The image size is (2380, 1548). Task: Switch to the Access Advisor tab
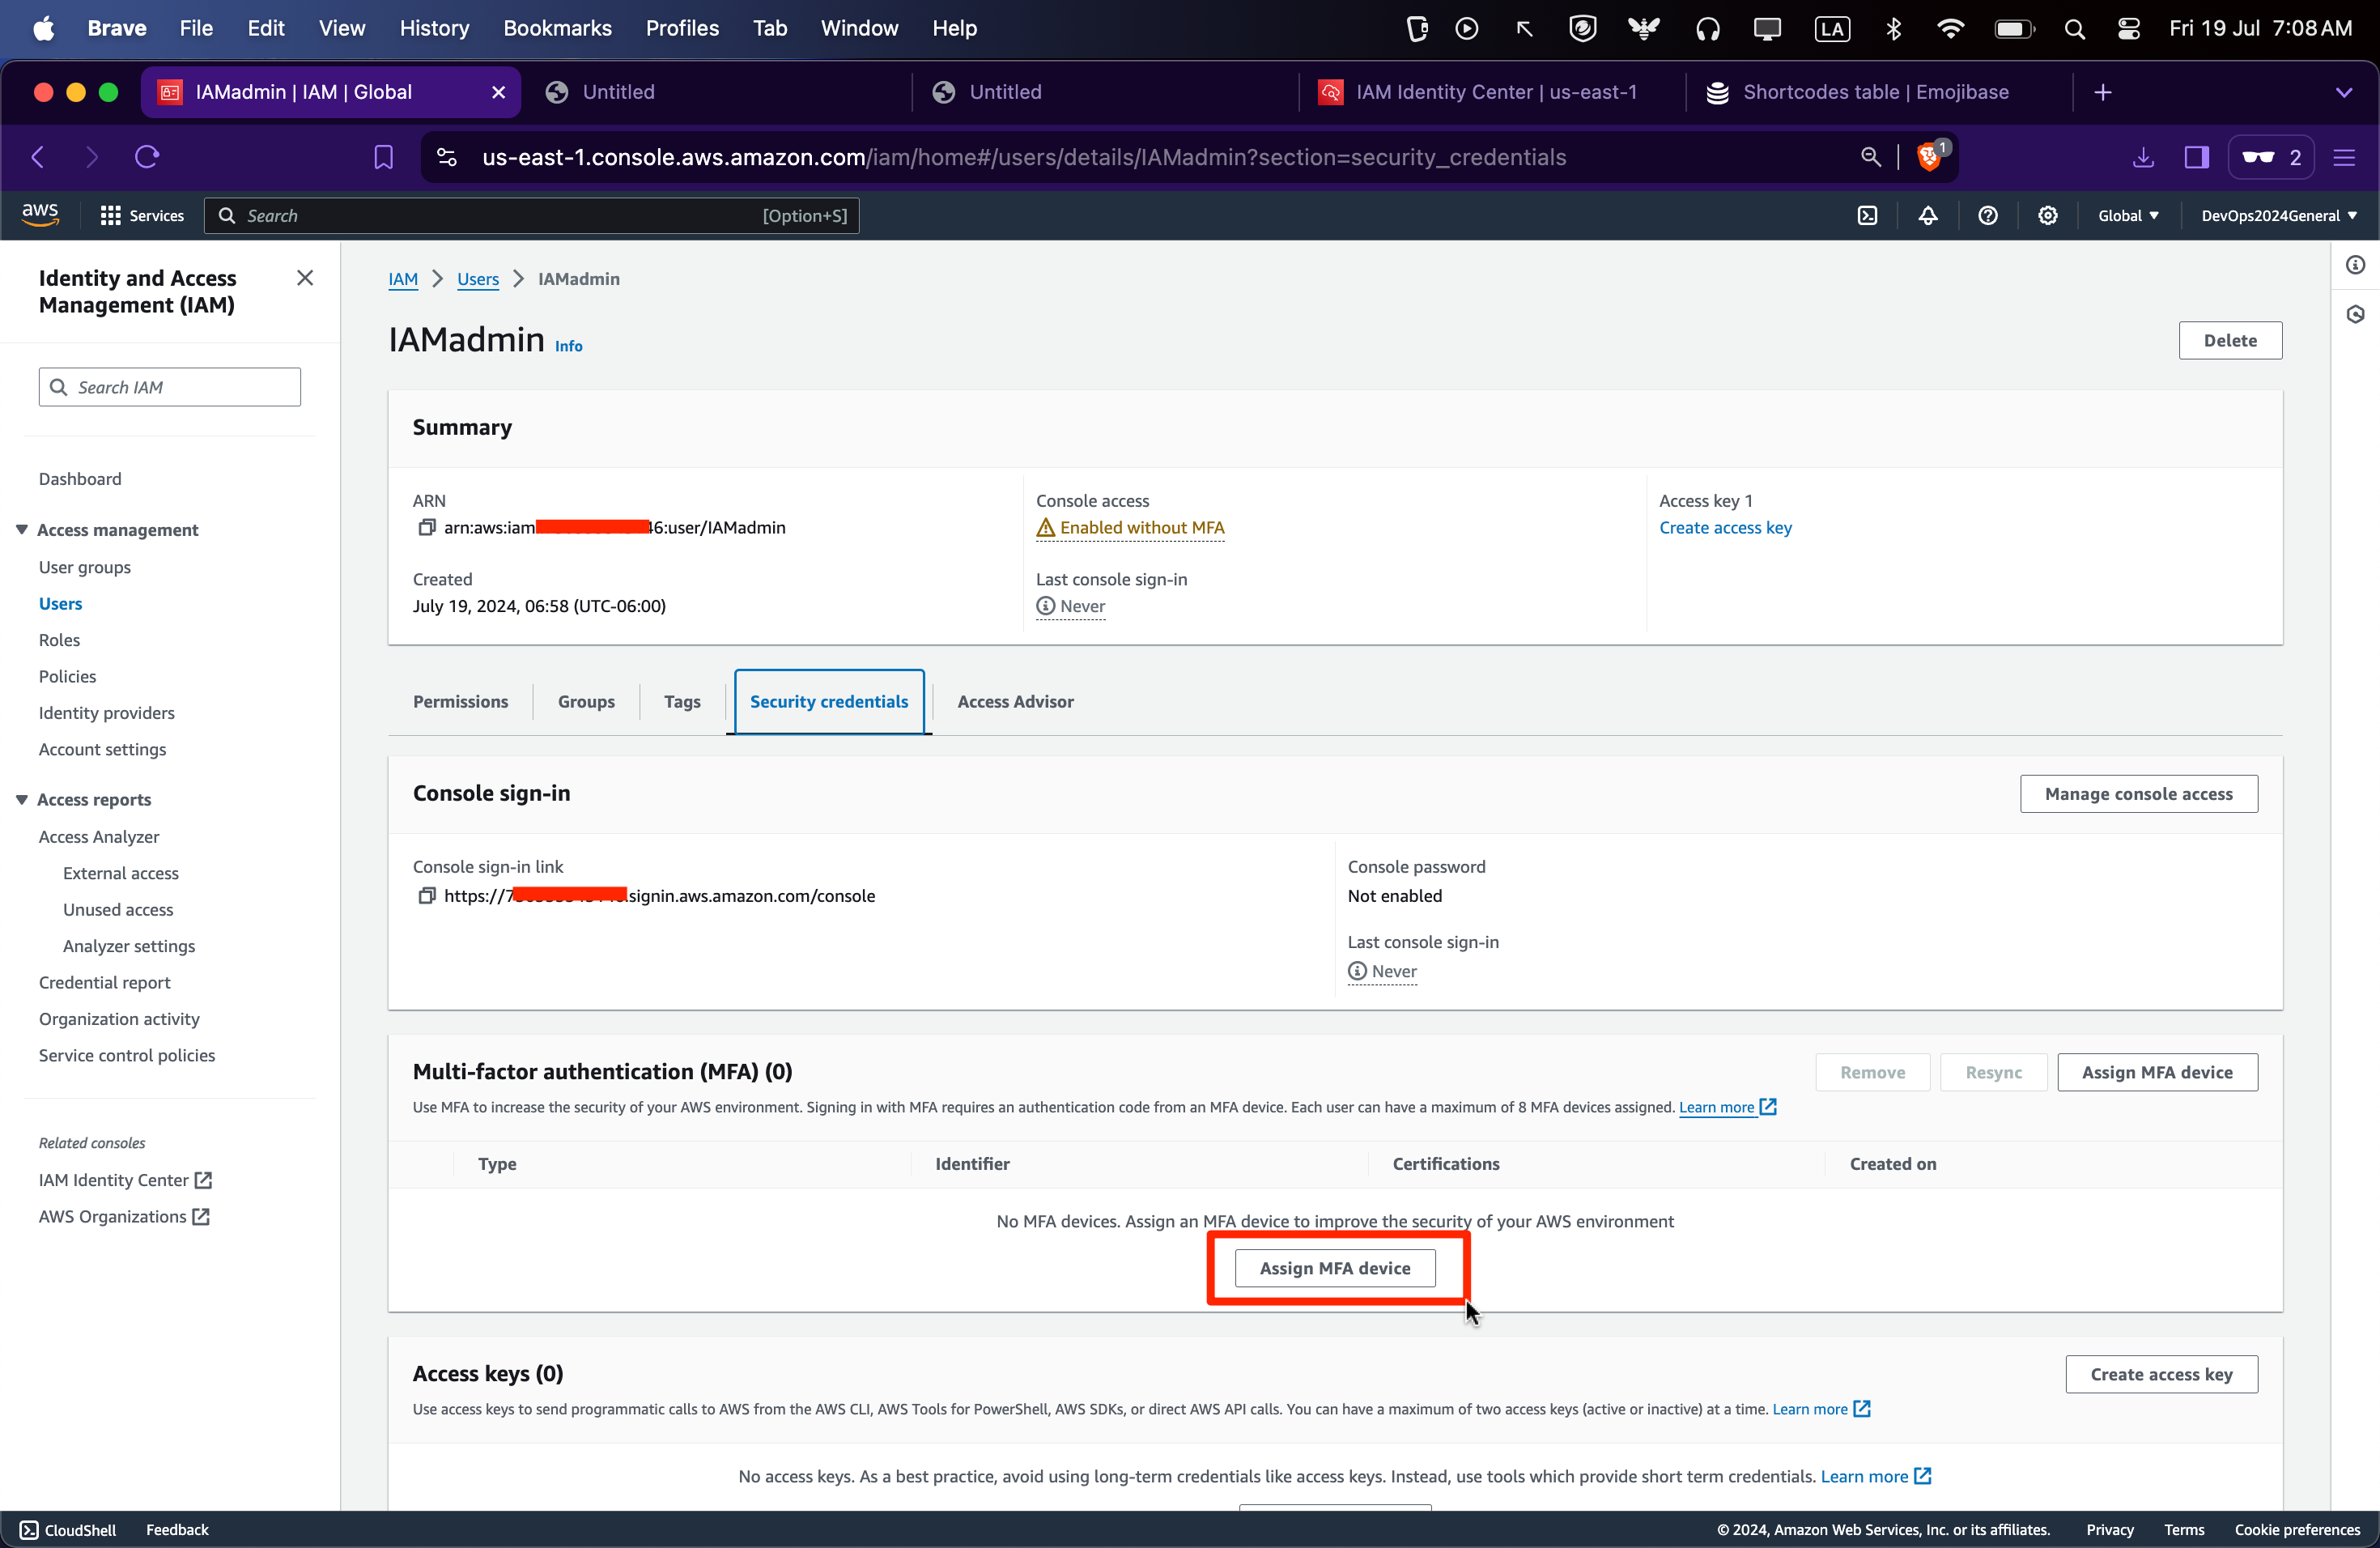1015,702
